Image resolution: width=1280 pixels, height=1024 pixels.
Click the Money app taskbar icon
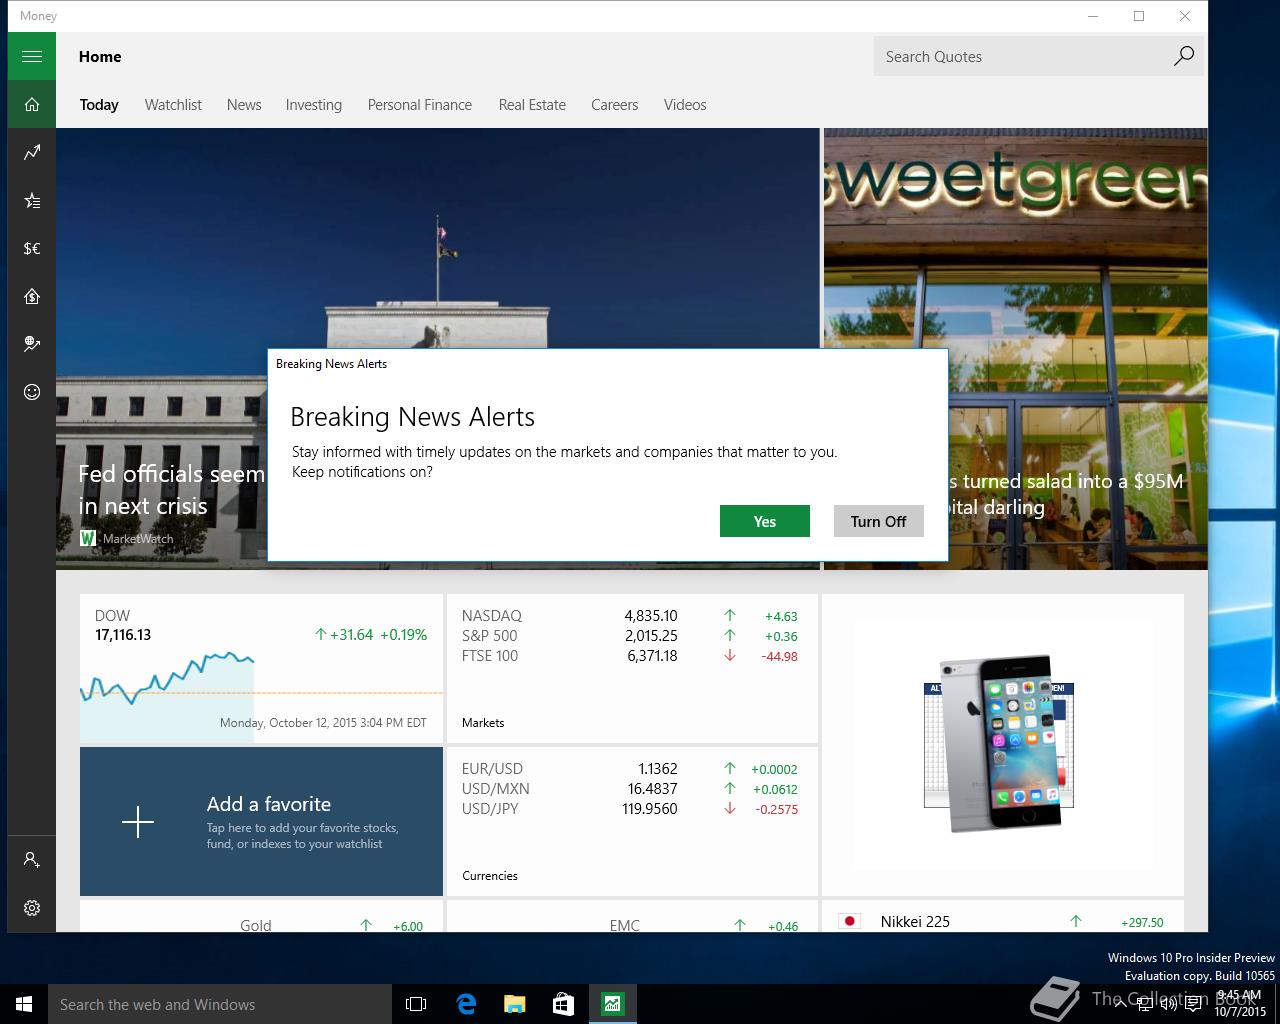612,1004
